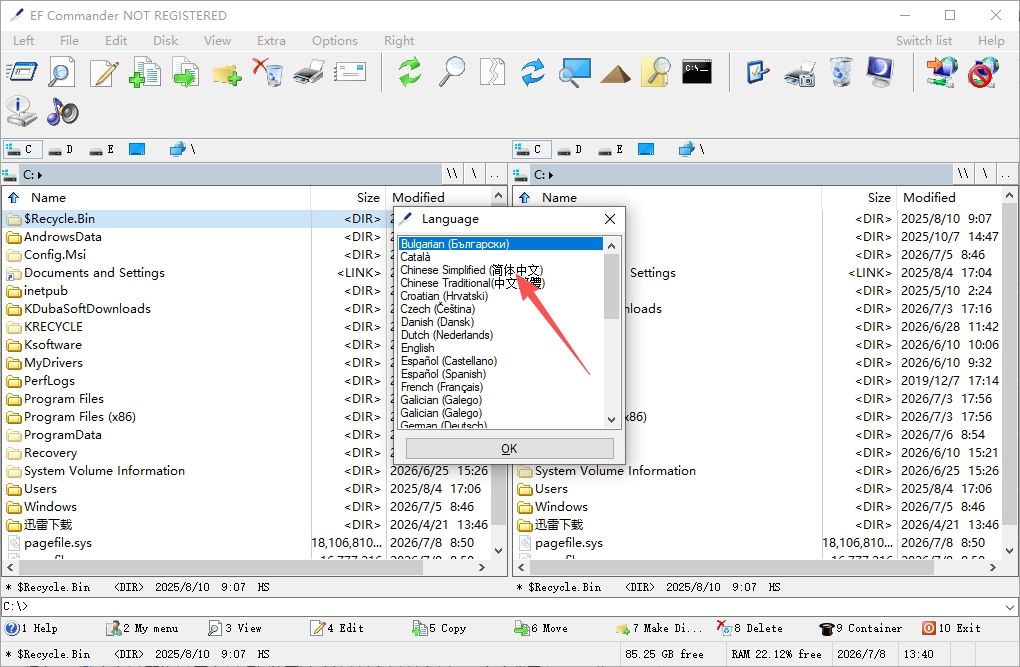The image size is (1020, 667).
Task: Expand the left panel C: path arrow
Action: [x=40, y=175]
